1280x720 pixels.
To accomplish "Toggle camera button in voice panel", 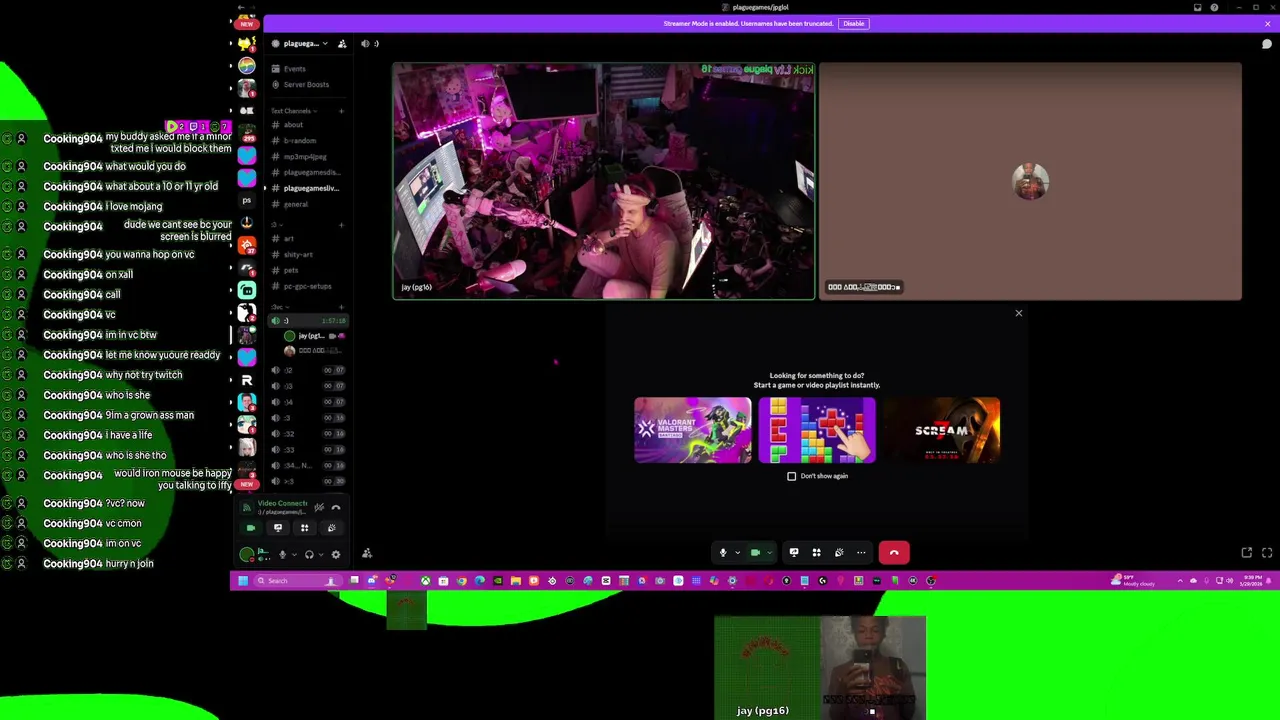I will click(251, 528).
